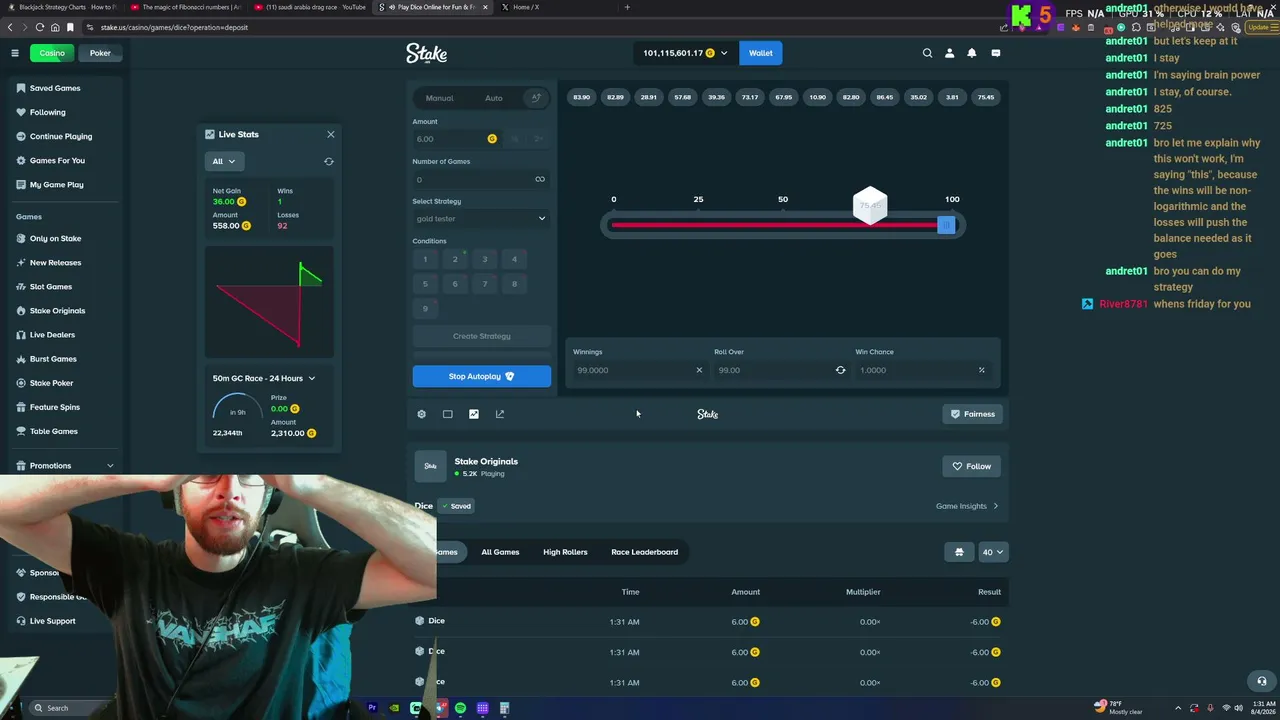Select condition 2
The width and height of the screenshot is (1280, 720).
click(455, 260)
